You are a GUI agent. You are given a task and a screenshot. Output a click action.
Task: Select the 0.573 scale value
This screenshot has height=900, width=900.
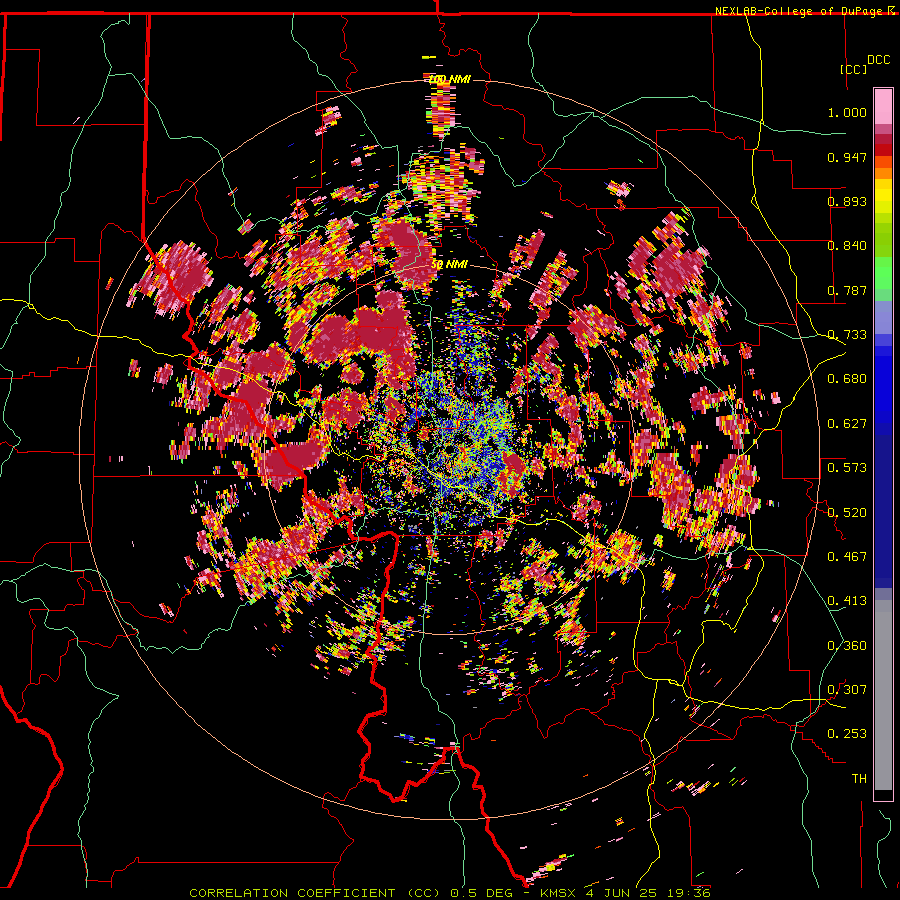pos(847,467)
